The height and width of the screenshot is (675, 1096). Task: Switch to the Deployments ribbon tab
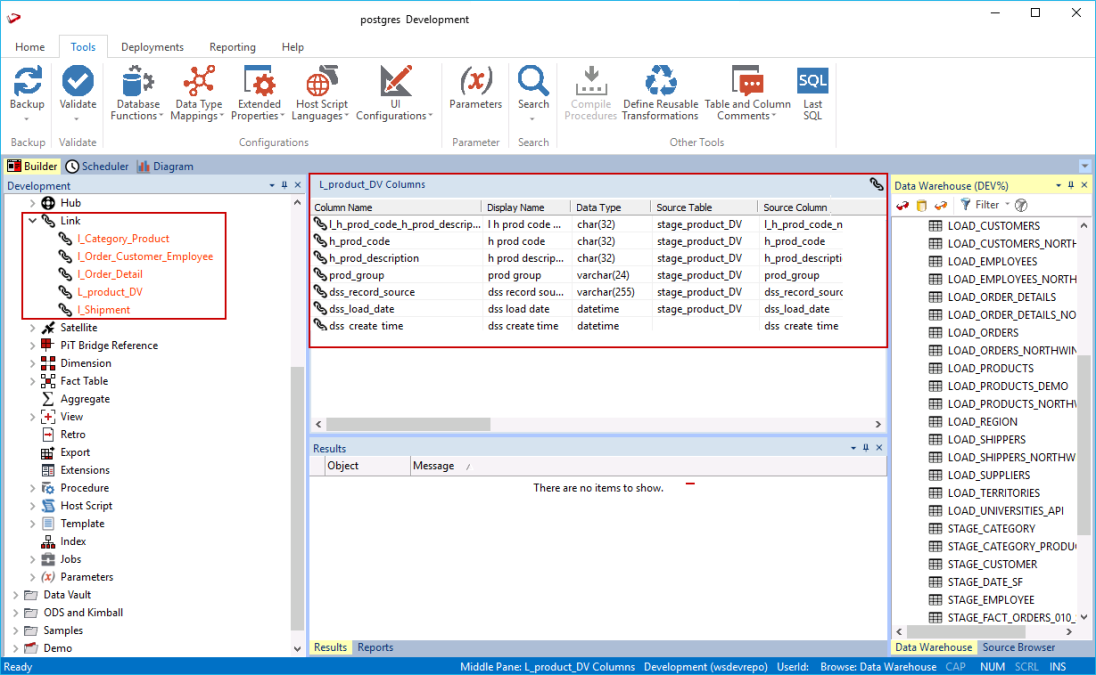pos(152,47)
